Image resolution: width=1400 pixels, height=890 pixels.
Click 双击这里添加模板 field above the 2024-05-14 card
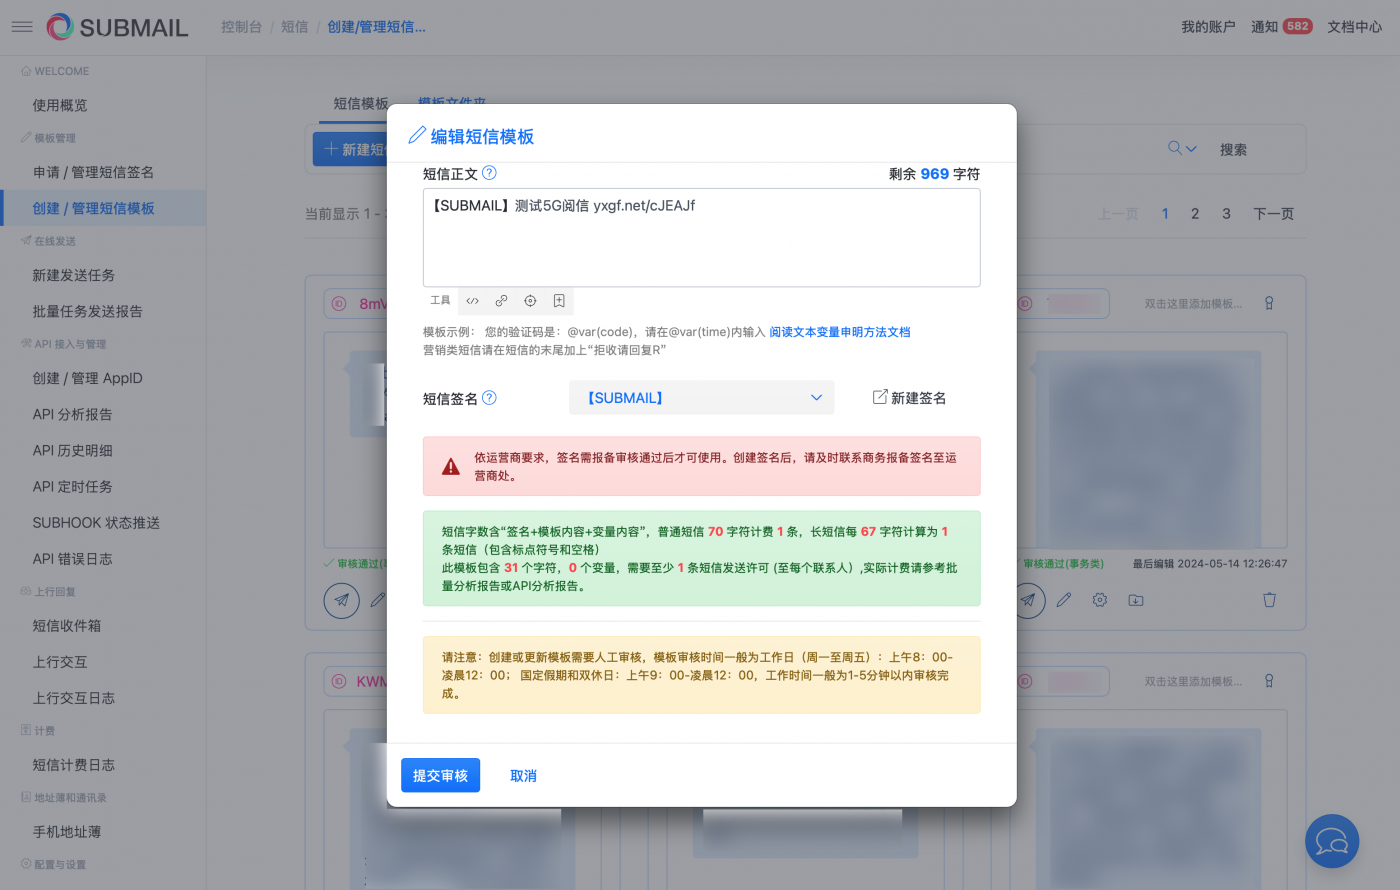(1193, 303)
